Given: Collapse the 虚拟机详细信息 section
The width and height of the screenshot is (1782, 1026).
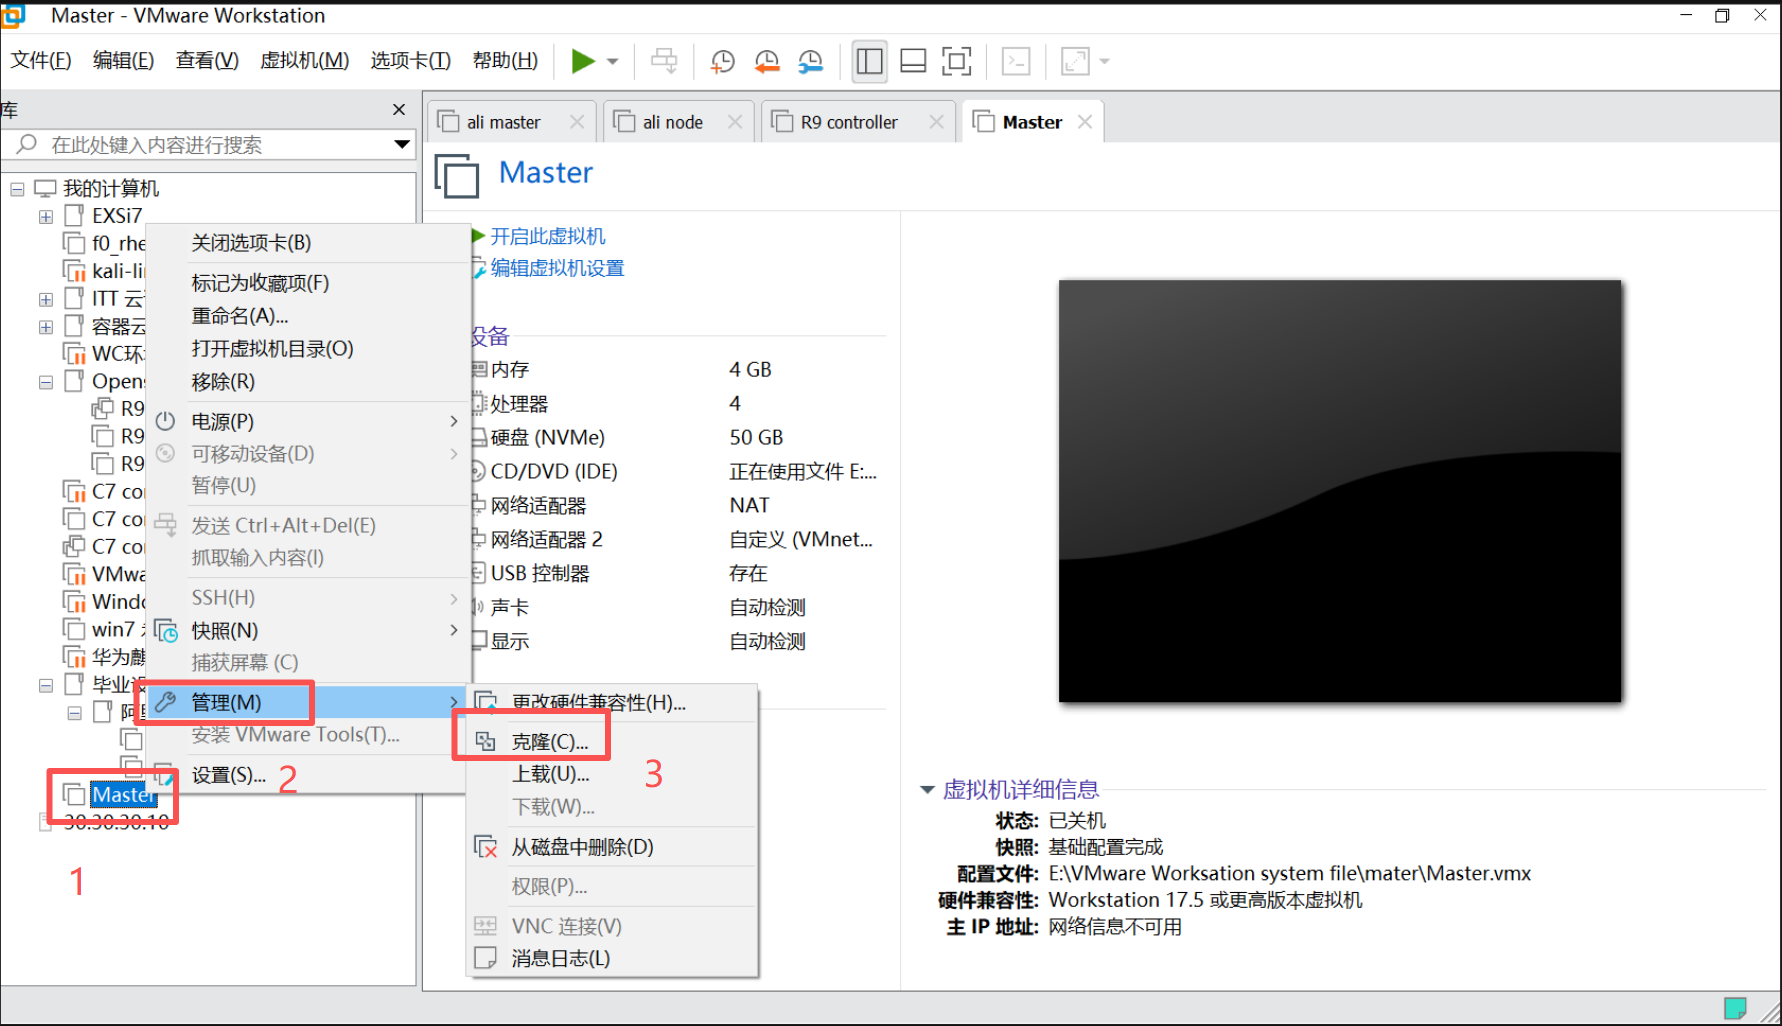Looking at the screenshot, I should (927, 790).
